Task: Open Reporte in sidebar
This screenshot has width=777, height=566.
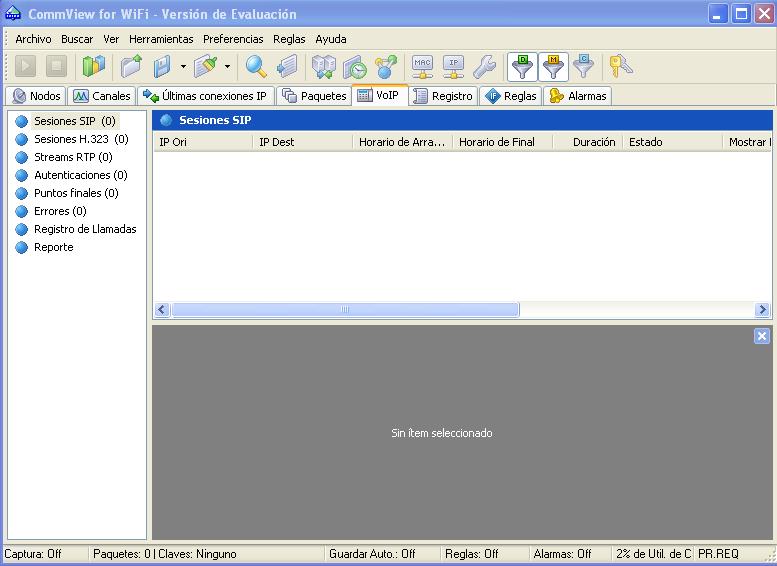Action: pos(54,247)
